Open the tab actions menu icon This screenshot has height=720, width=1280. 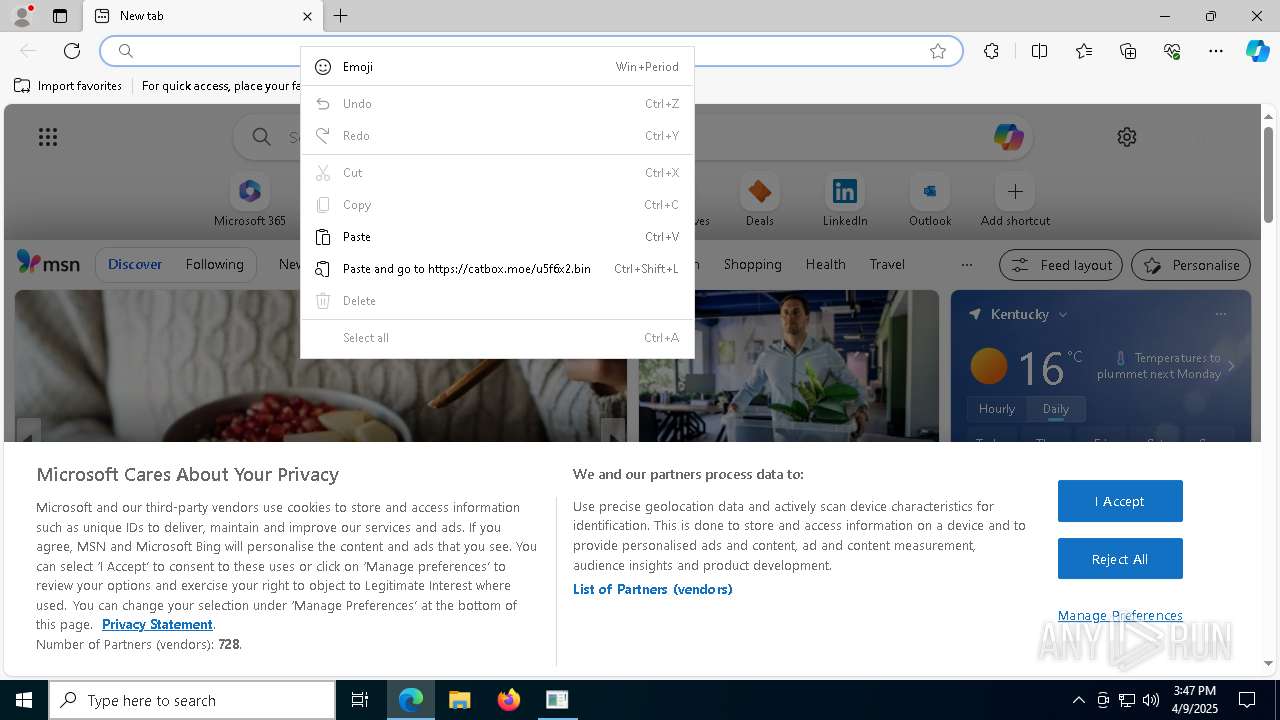60,16
